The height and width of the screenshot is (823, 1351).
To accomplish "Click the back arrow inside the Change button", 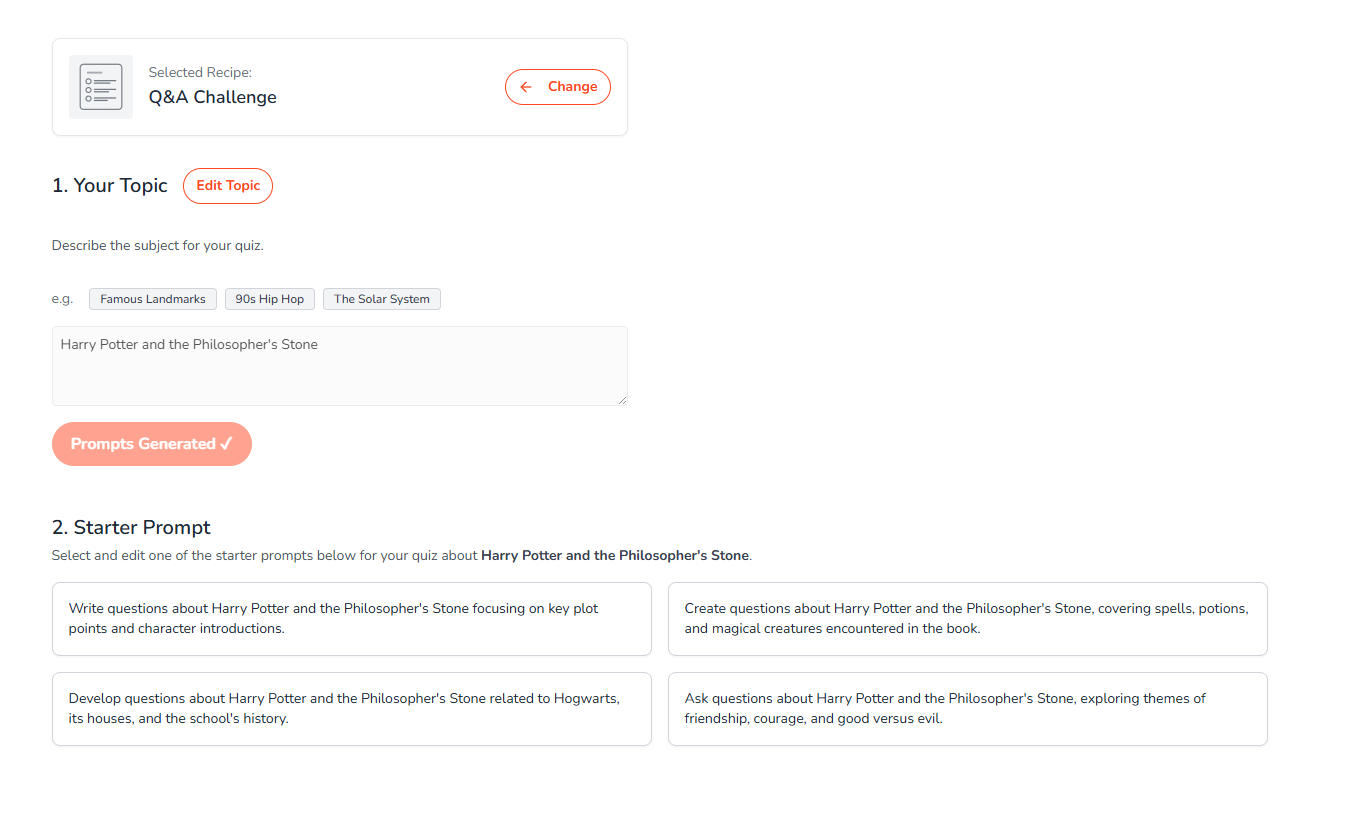I will click(526, 87).
